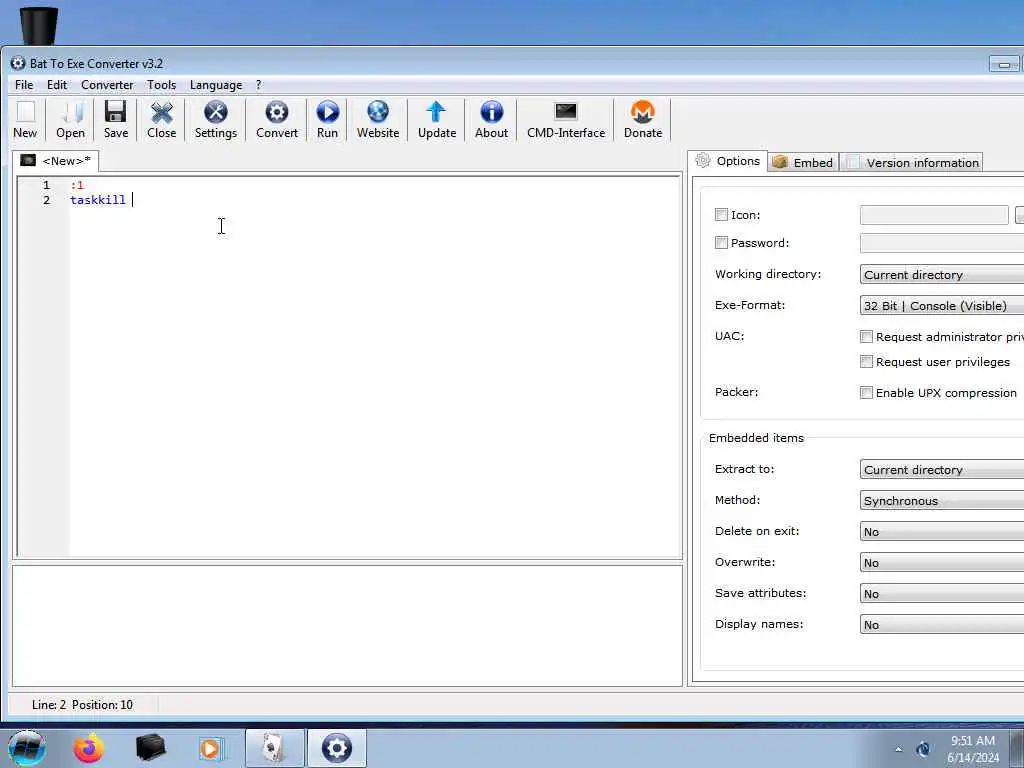The height and width of the screenshot is (768, 1024).
Task: Click the New file toolbar icon
Action: 25,113
